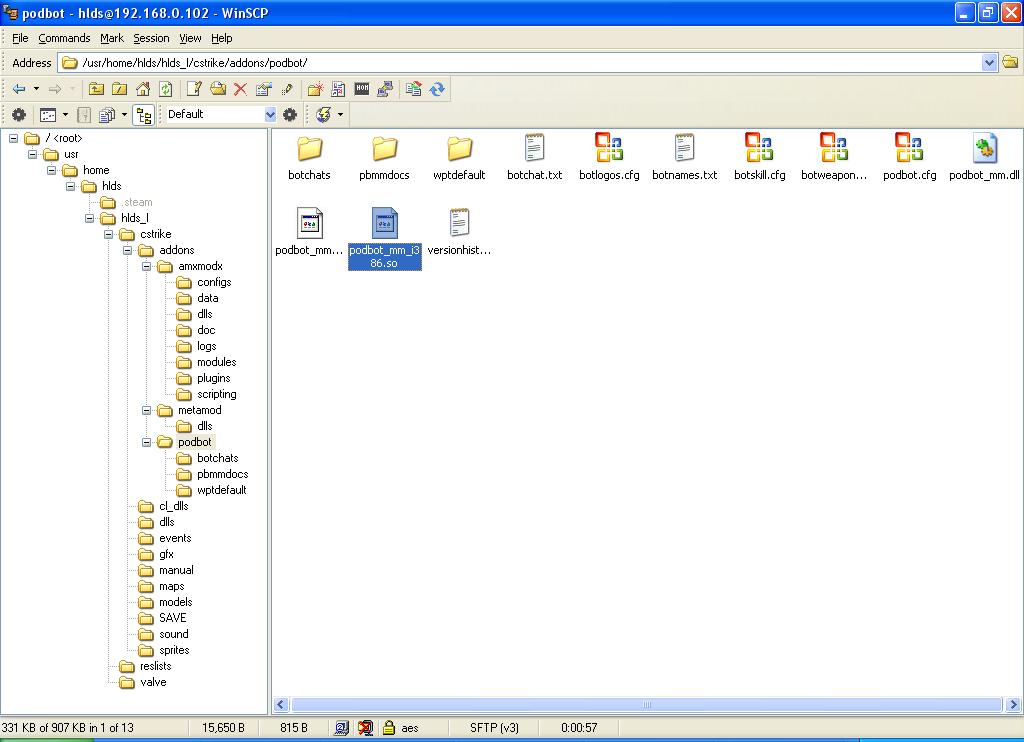This screenshot has height=742, width=1024.
Task: Create a new directory
Action: (x=315, y=89)
